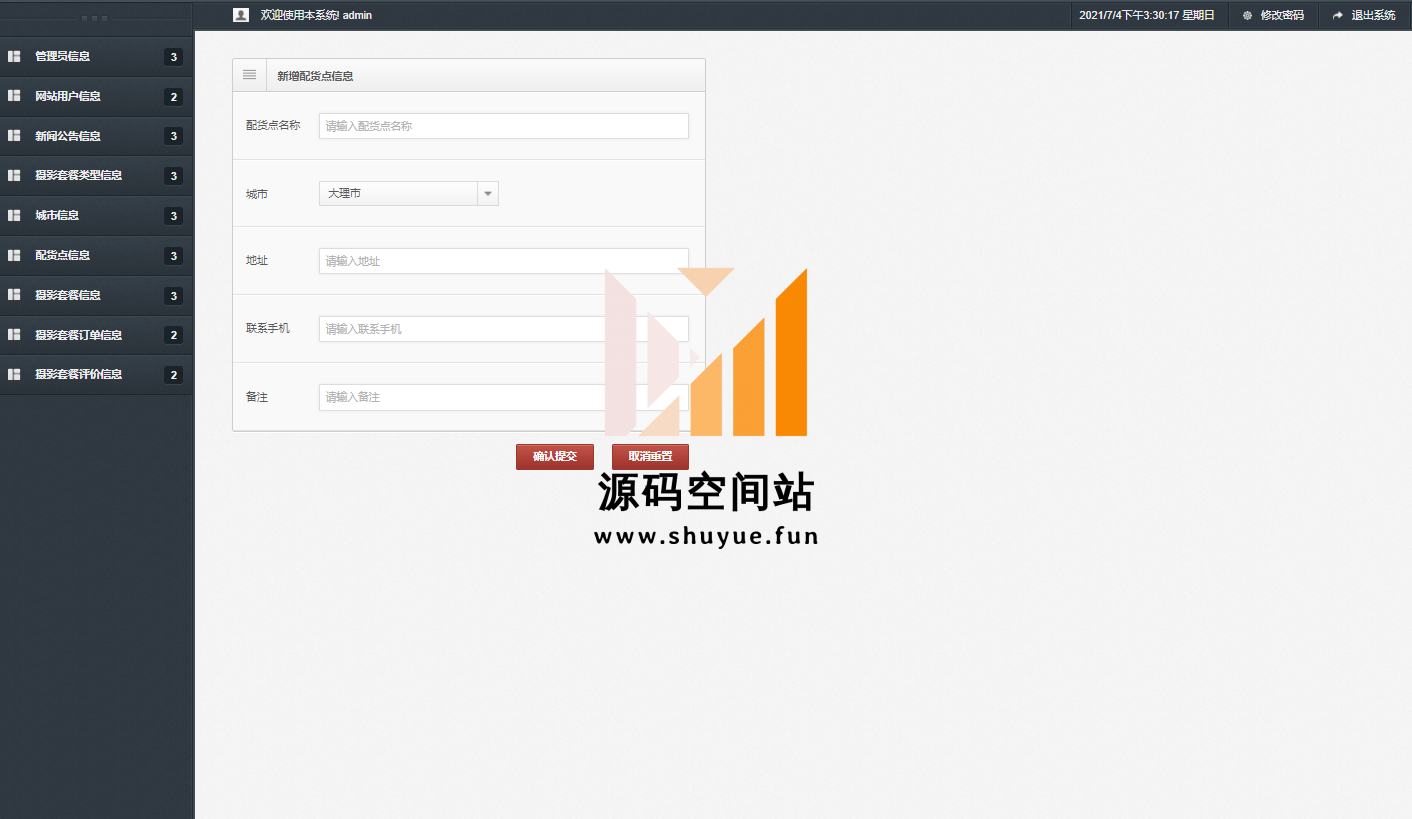The height and width of the screenshot is (819, 1412).
Task: Click the 联系手机 field label
Action: pyautogui.click(x=268, y=328)
